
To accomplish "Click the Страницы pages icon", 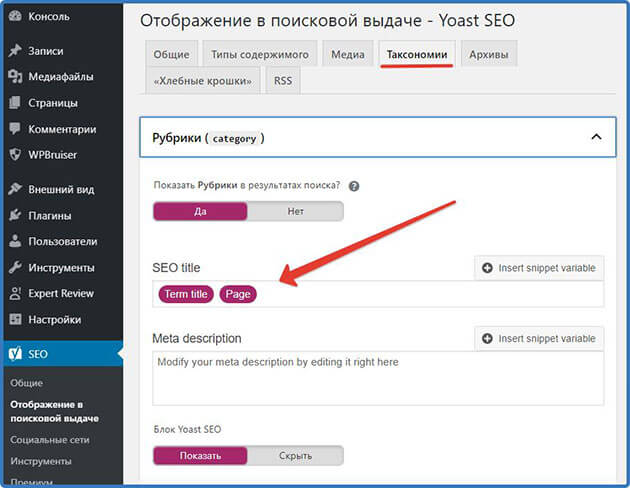I will click(15, 103).
